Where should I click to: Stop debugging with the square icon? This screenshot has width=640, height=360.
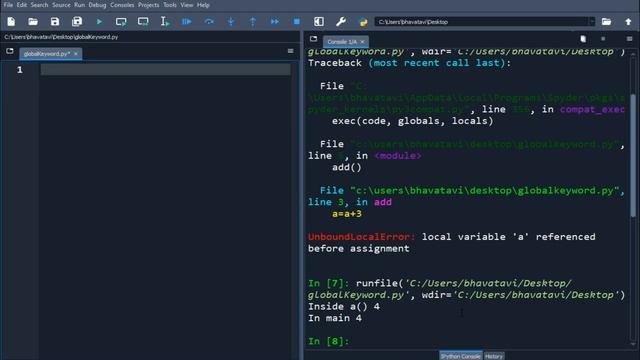[297, 22]
